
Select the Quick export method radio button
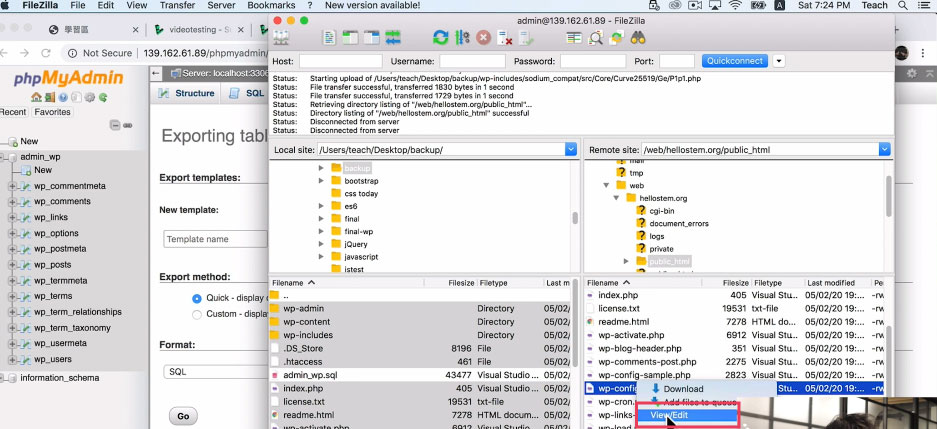pyautogui.click(x=196, y=298)
